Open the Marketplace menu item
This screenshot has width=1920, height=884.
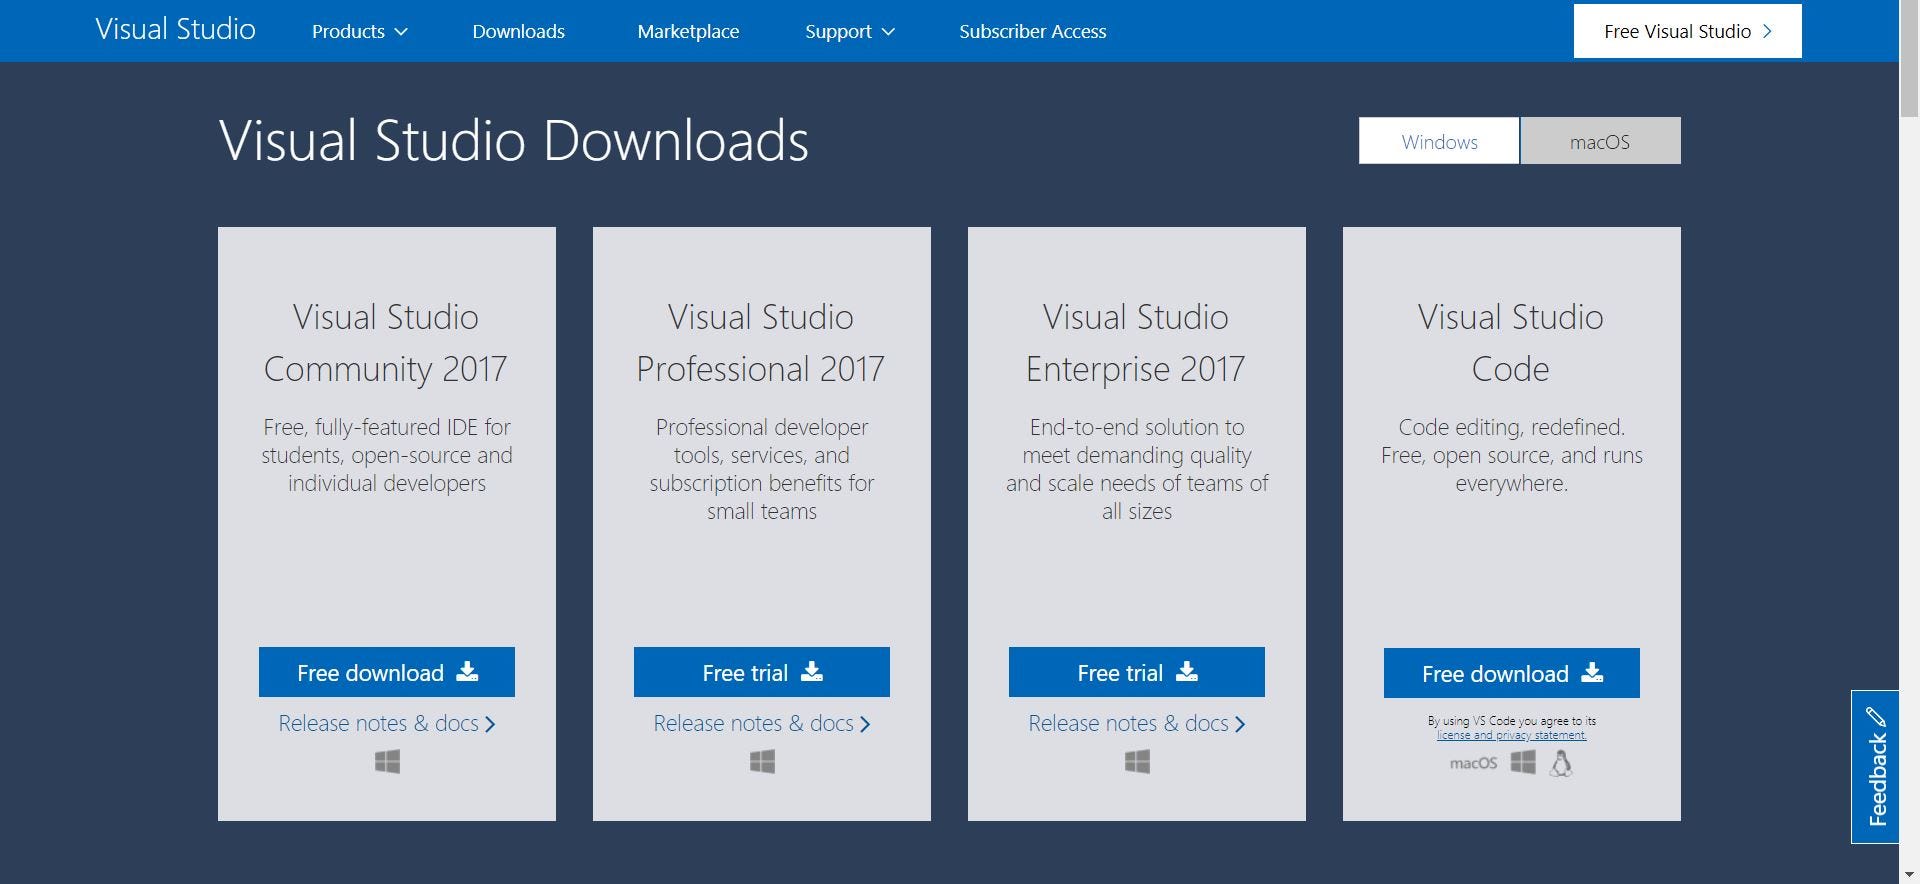pyautogui.click(x=688, y=31)
